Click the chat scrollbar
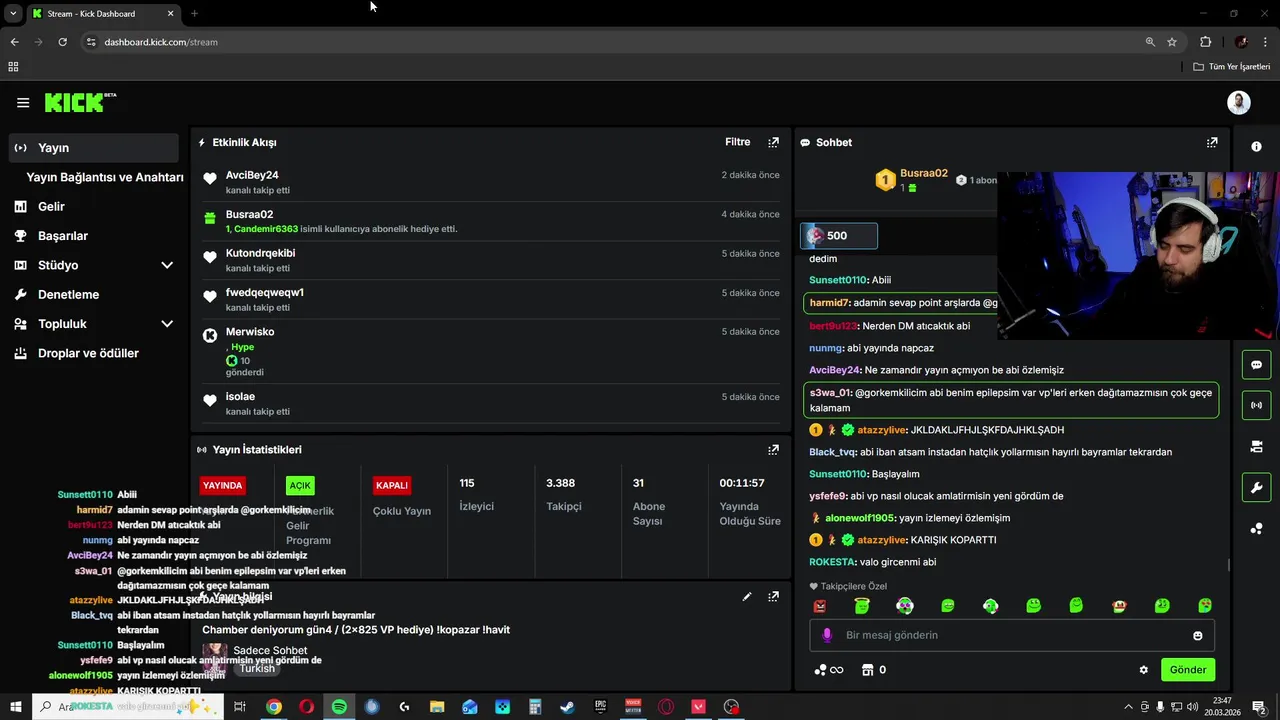Viewport: 1280px width, 720px height. 1229,565
